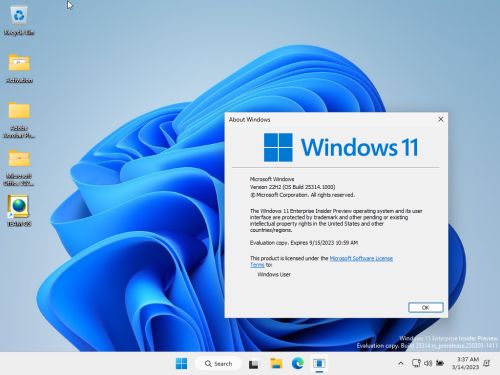Close the About Windows dialog
This screenshot has height=375, width=500.
(x=441, y=119)
